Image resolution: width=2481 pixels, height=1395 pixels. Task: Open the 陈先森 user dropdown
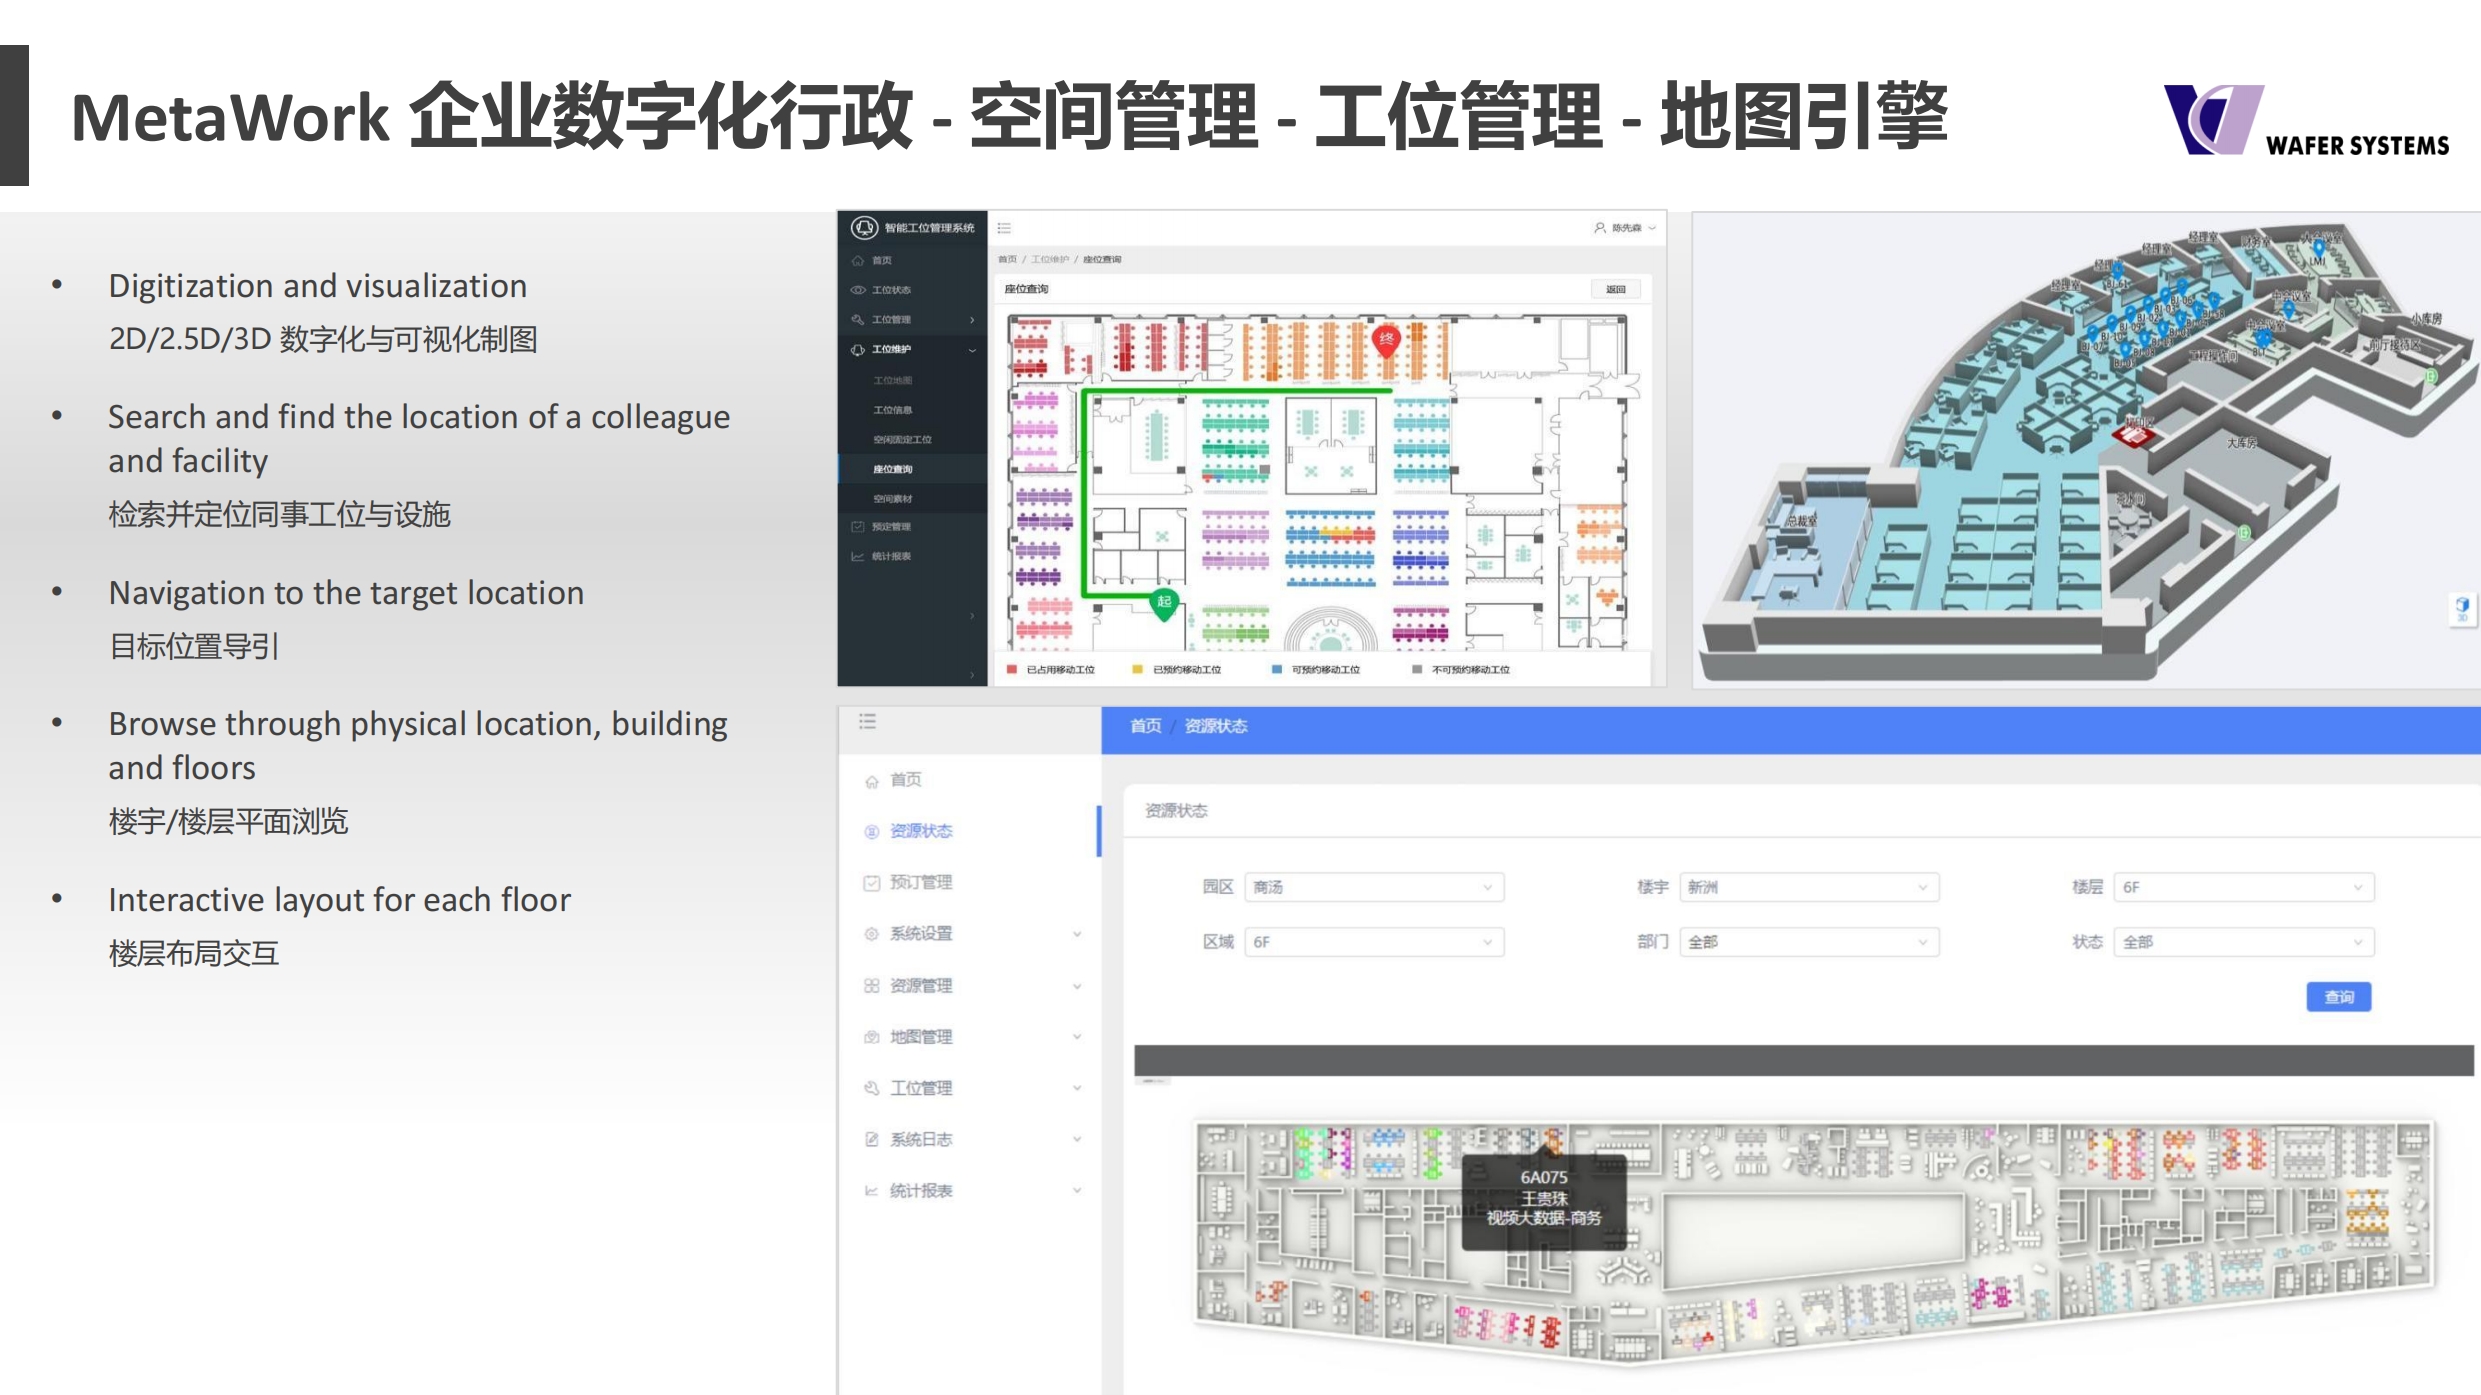1625,228
